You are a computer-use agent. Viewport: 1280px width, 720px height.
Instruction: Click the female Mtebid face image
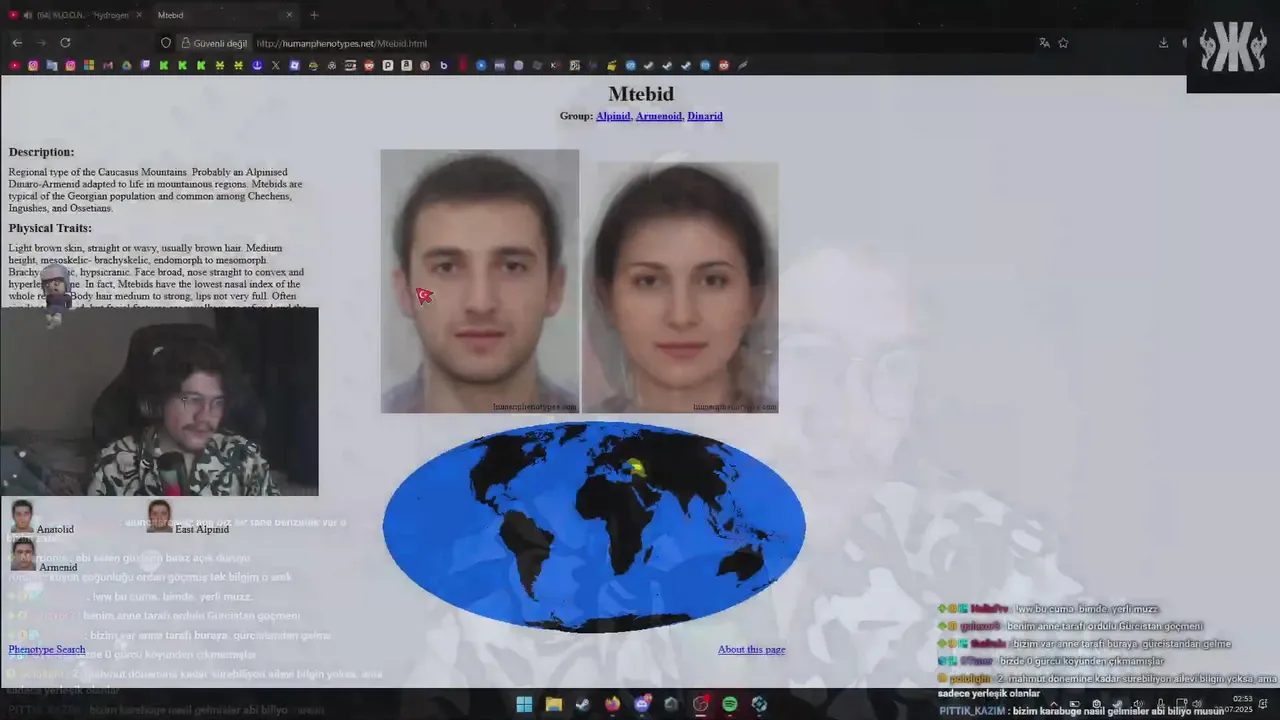pyautogui.click(x=680, y=287)
